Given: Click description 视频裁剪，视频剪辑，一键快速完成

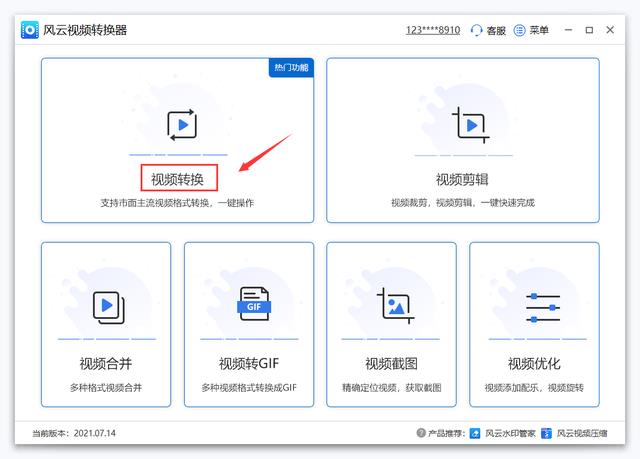Looking at the screenshot, I should click(463, 203).
